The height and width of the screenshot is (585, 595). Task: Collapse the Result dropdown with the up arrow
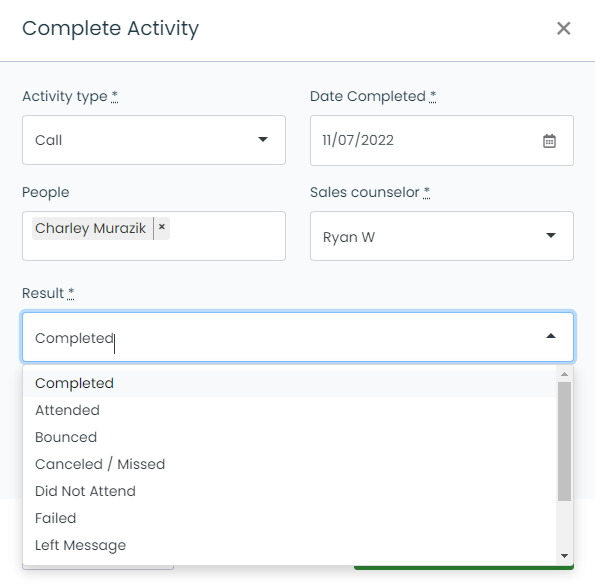pyautogui.click(x=551, y=336)
